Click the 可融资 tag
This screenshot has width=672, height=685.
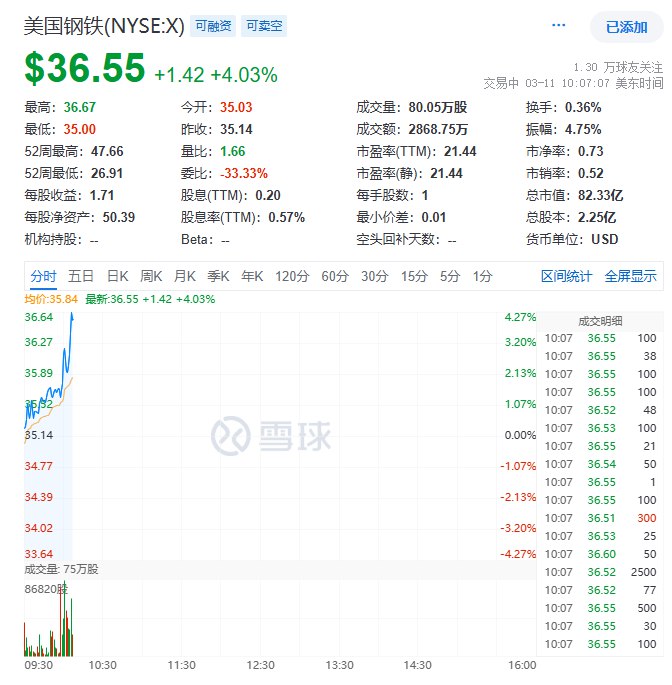pyautogui.click(x=213, y=26)
